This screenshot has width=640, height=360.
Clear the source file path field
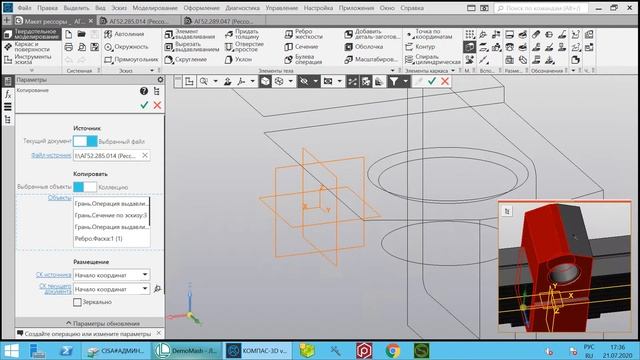pos(144,156)
